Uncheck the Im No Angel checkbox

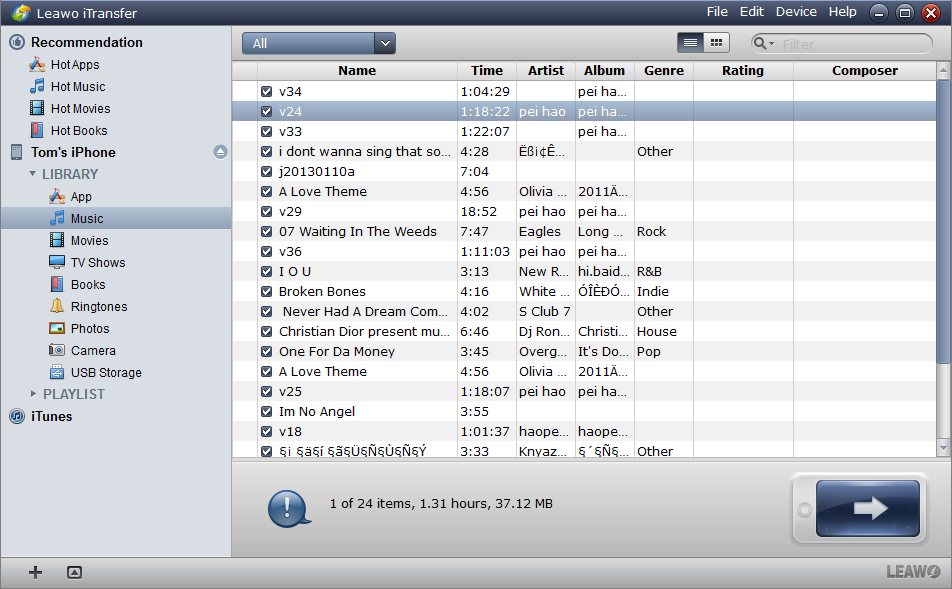(x=267, y=412)
